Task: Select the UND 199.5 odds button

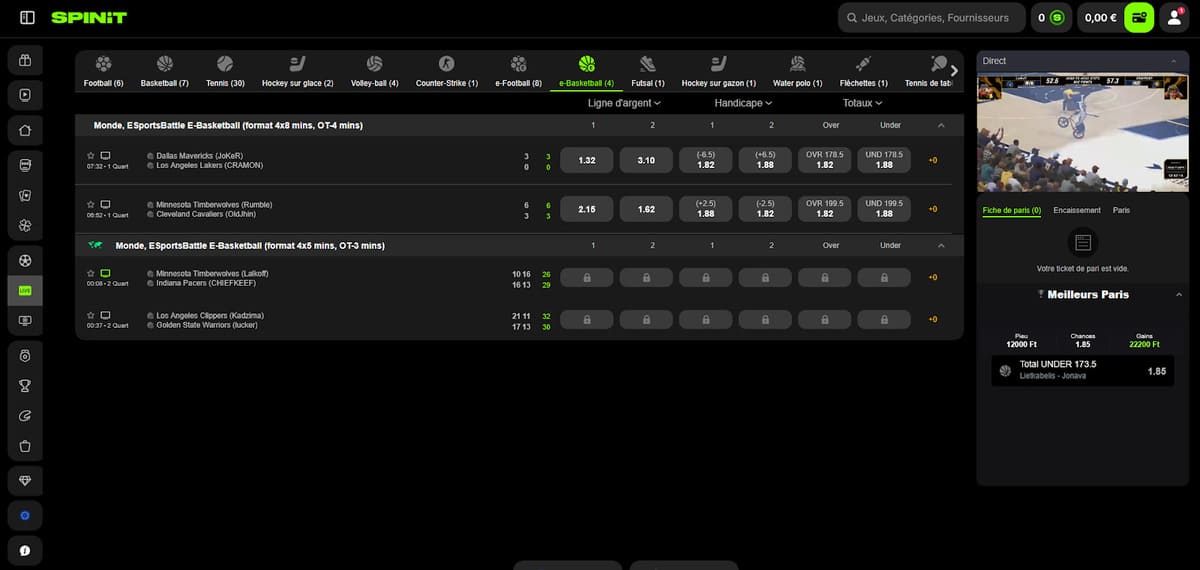Action: coord(884,209)
